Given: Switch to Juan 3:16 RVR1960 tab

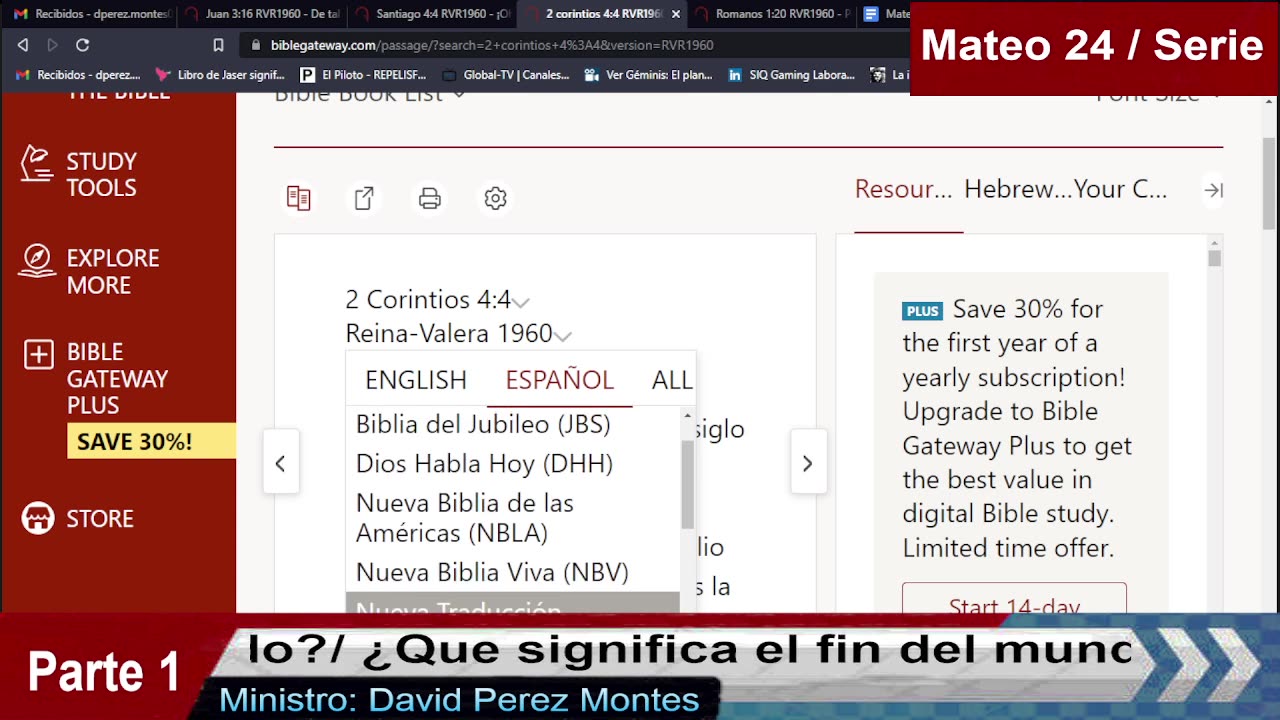Looking at the screenshot, I should click(264, 14).
